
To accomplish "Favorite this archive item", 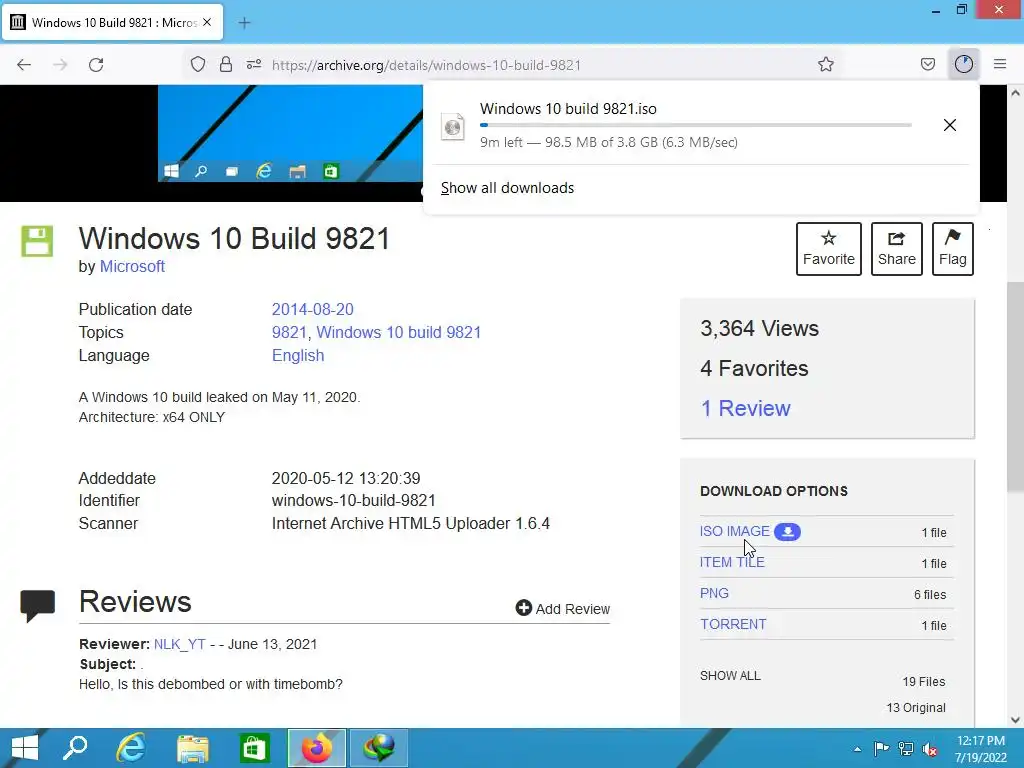I will coord(829,249).
